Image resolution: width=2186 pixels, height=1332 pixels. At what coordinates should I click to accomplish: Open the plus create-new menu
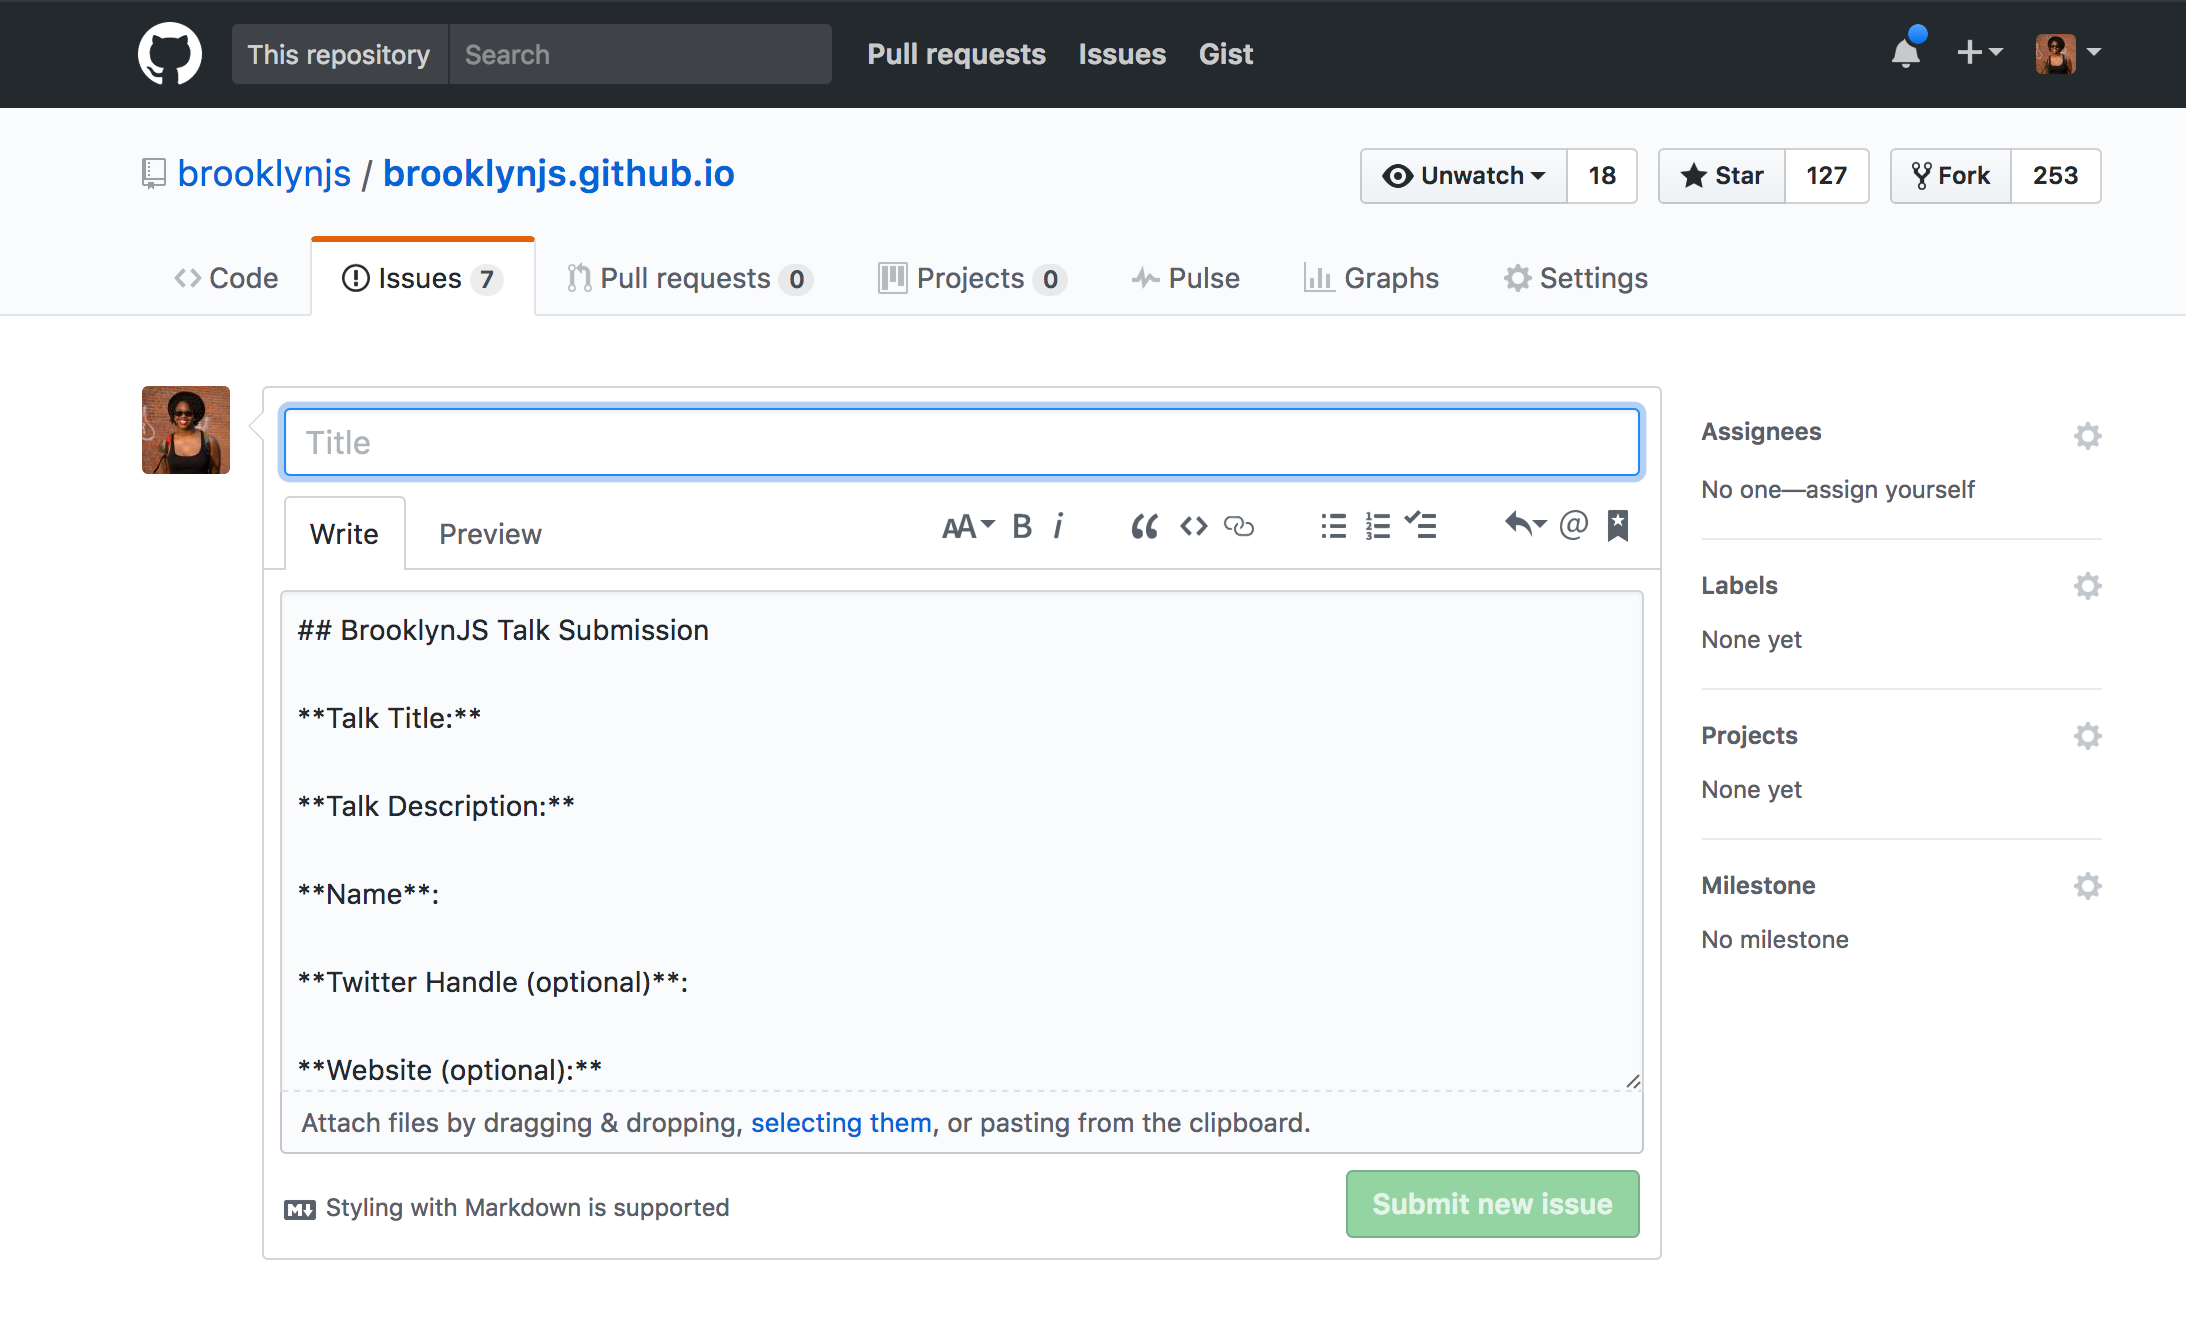point(1978,53)
